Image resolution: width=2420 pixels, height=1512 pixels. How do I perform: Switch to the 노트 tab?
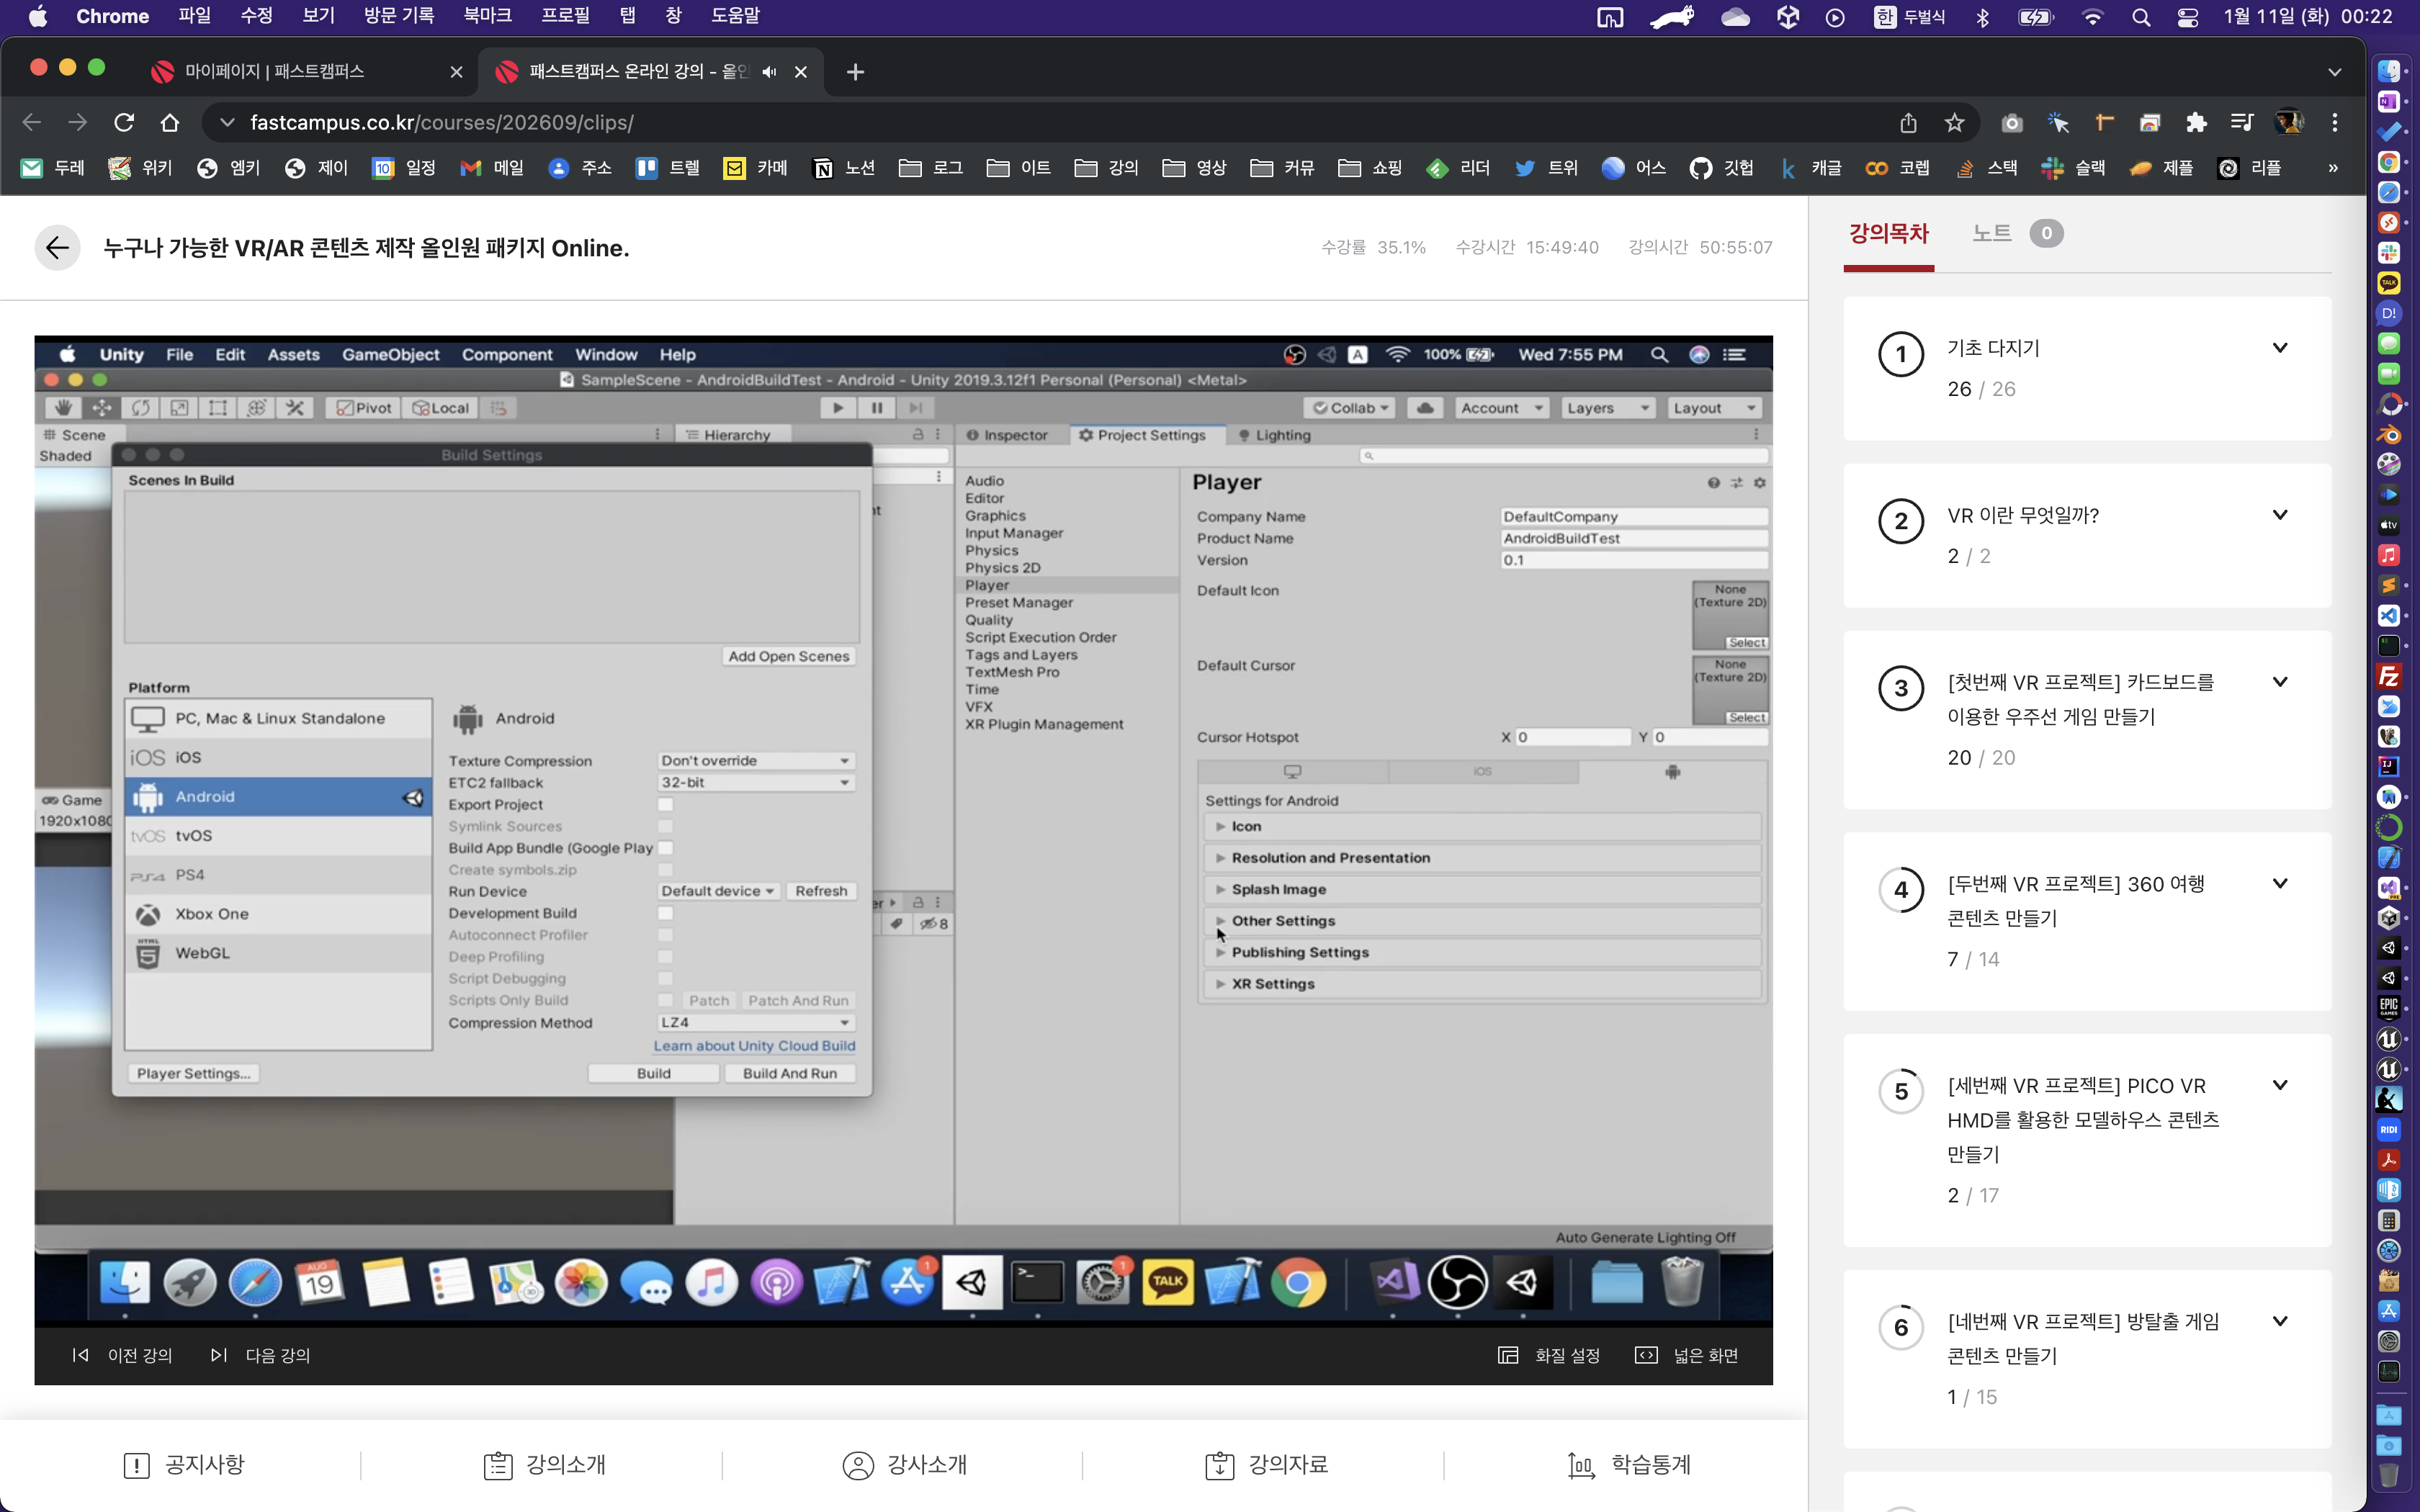pos(1991,233)
